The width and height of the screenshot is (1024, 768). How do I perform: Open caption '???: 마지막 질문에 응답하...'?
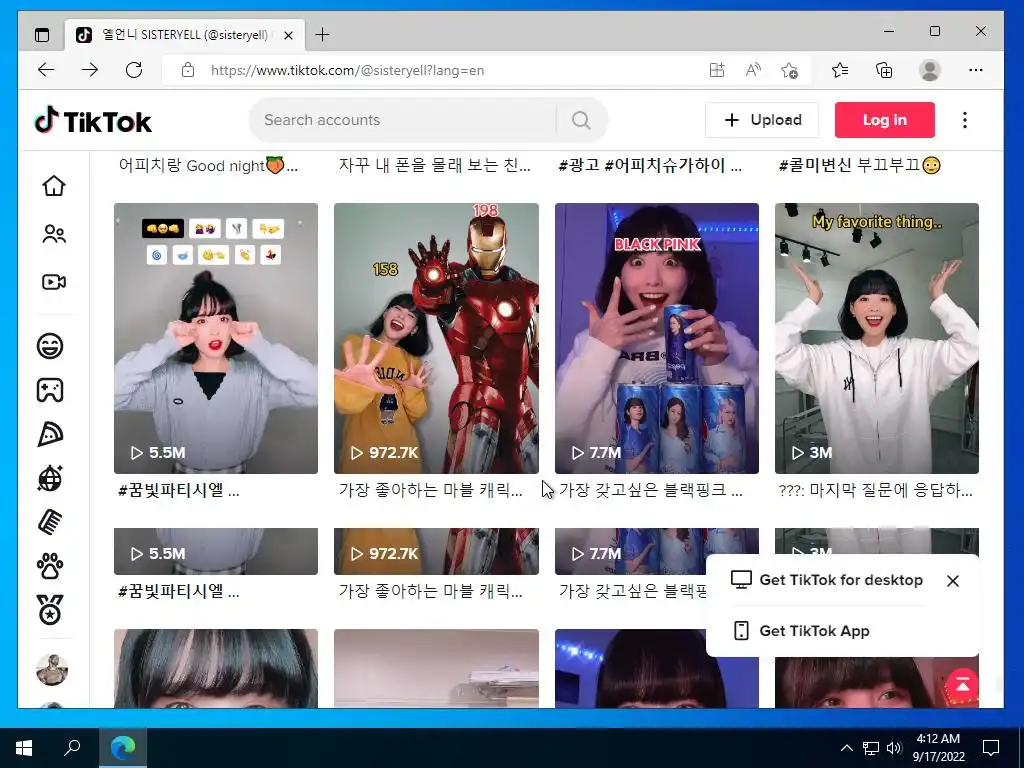click(875, 490)
